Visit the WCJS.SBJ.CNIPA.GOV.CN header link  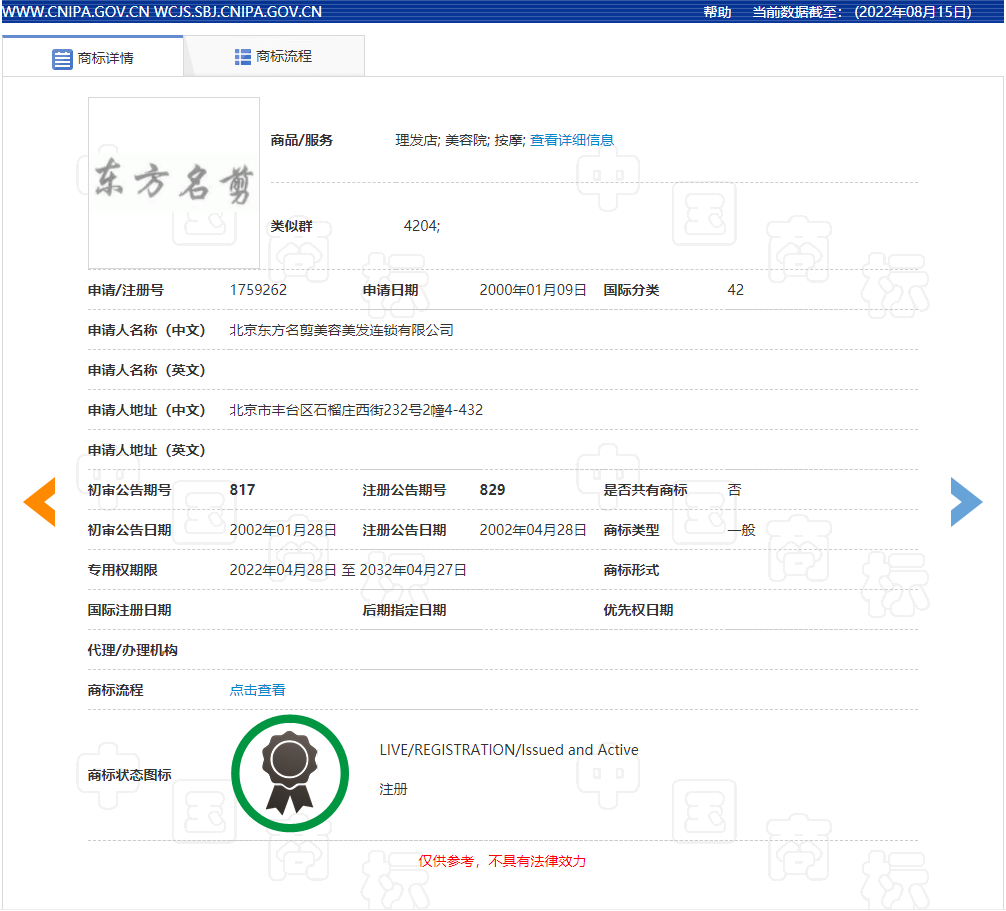point(238,12)
